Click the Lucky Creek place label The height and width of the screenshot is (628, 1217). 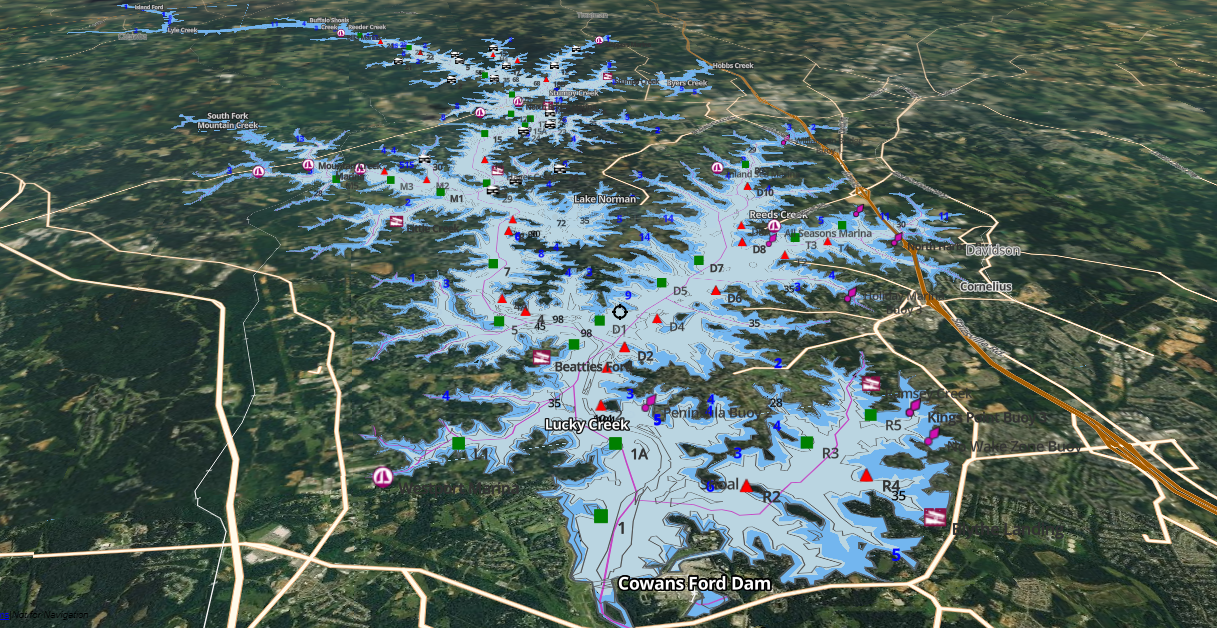587,425
